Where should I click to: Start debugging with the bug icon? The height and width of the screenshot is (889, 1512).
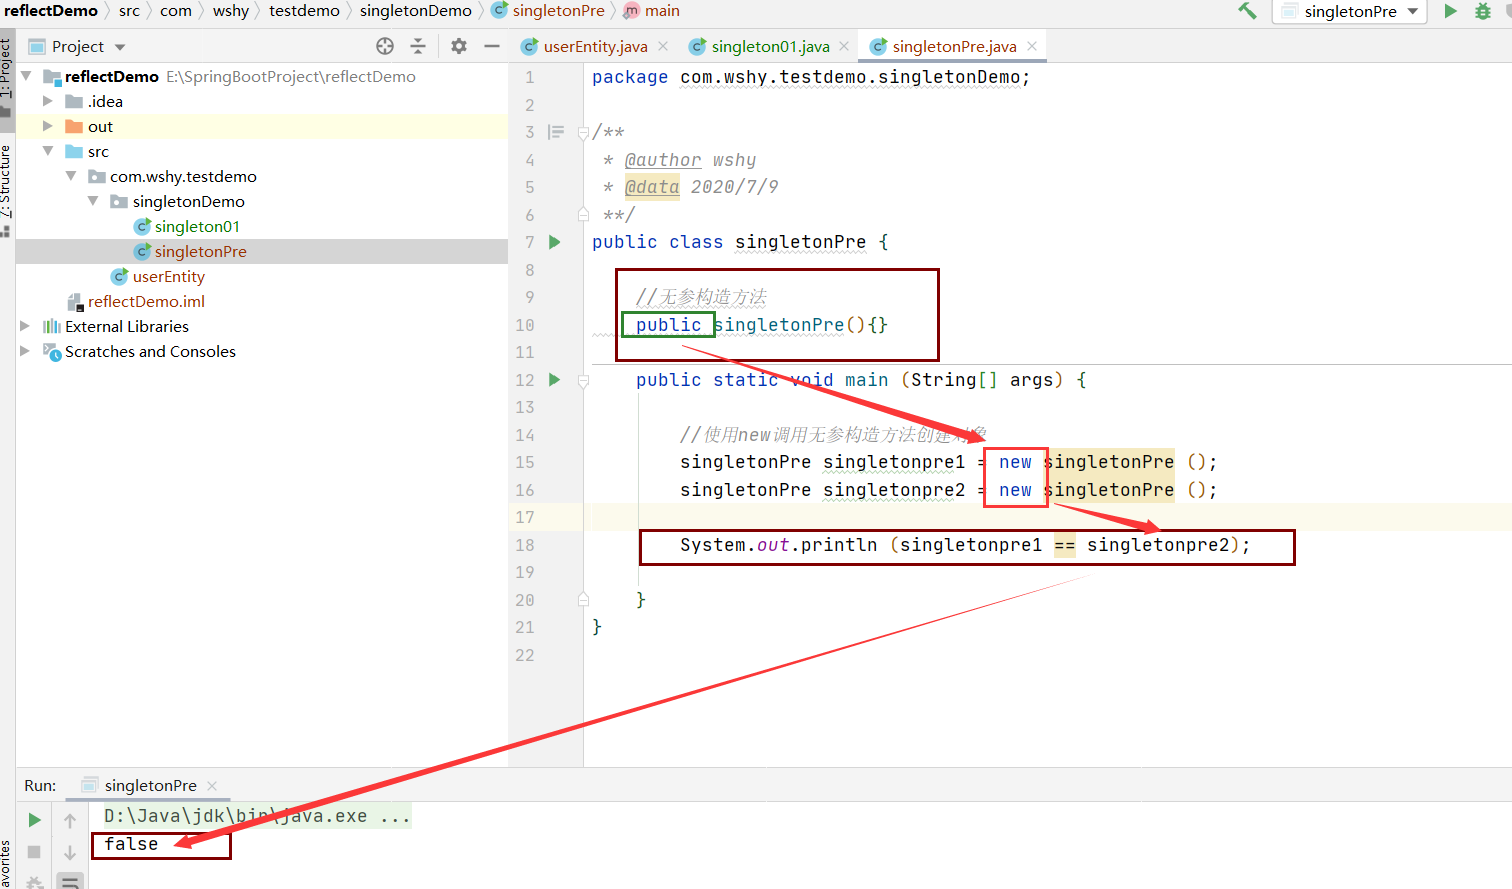(1483, 11)
